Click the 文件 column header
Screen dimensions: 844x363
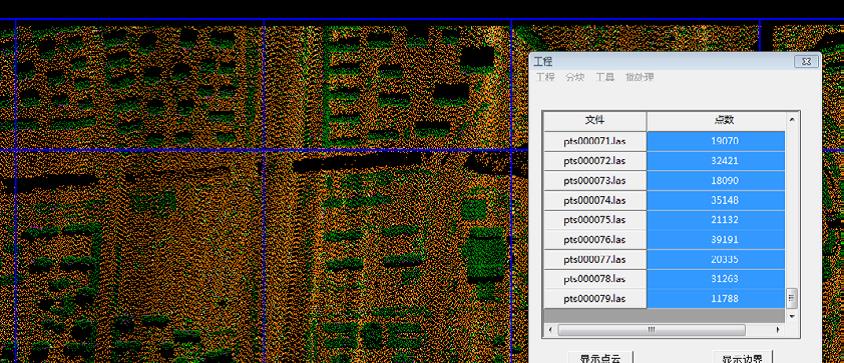[595, 121]
